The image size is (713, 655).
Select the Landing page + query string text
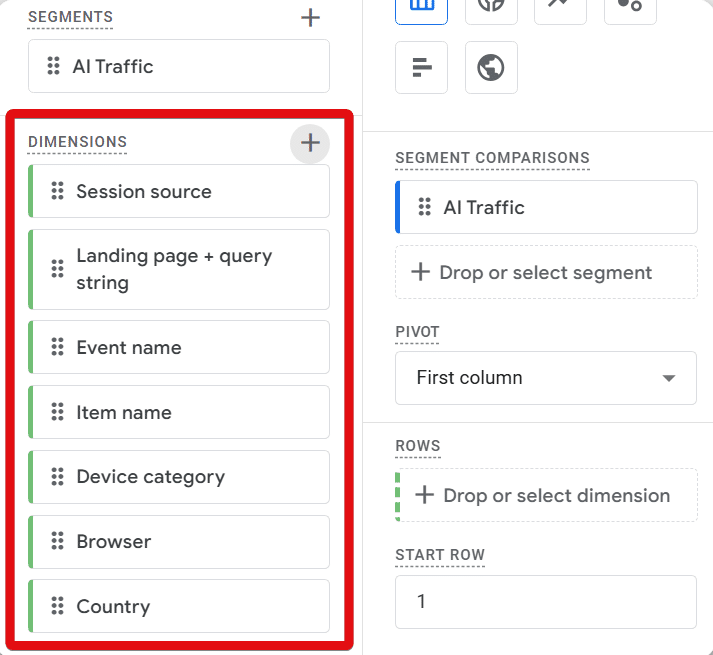pos(174,269)
